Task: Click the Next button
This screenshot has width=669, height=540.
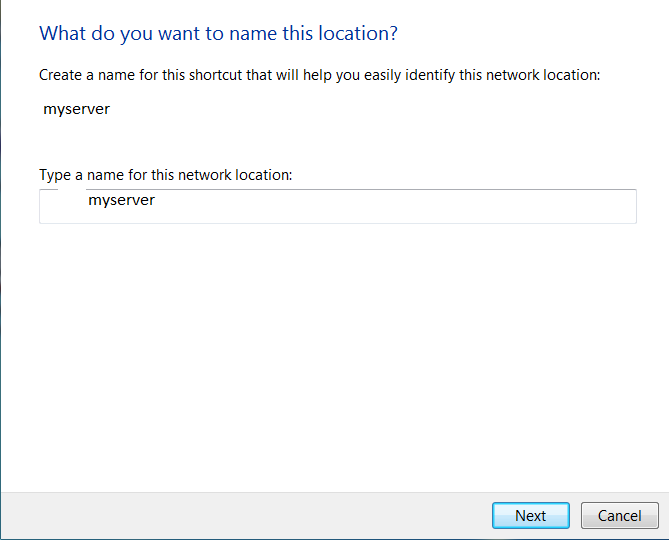Action: [x=530, y=516]
